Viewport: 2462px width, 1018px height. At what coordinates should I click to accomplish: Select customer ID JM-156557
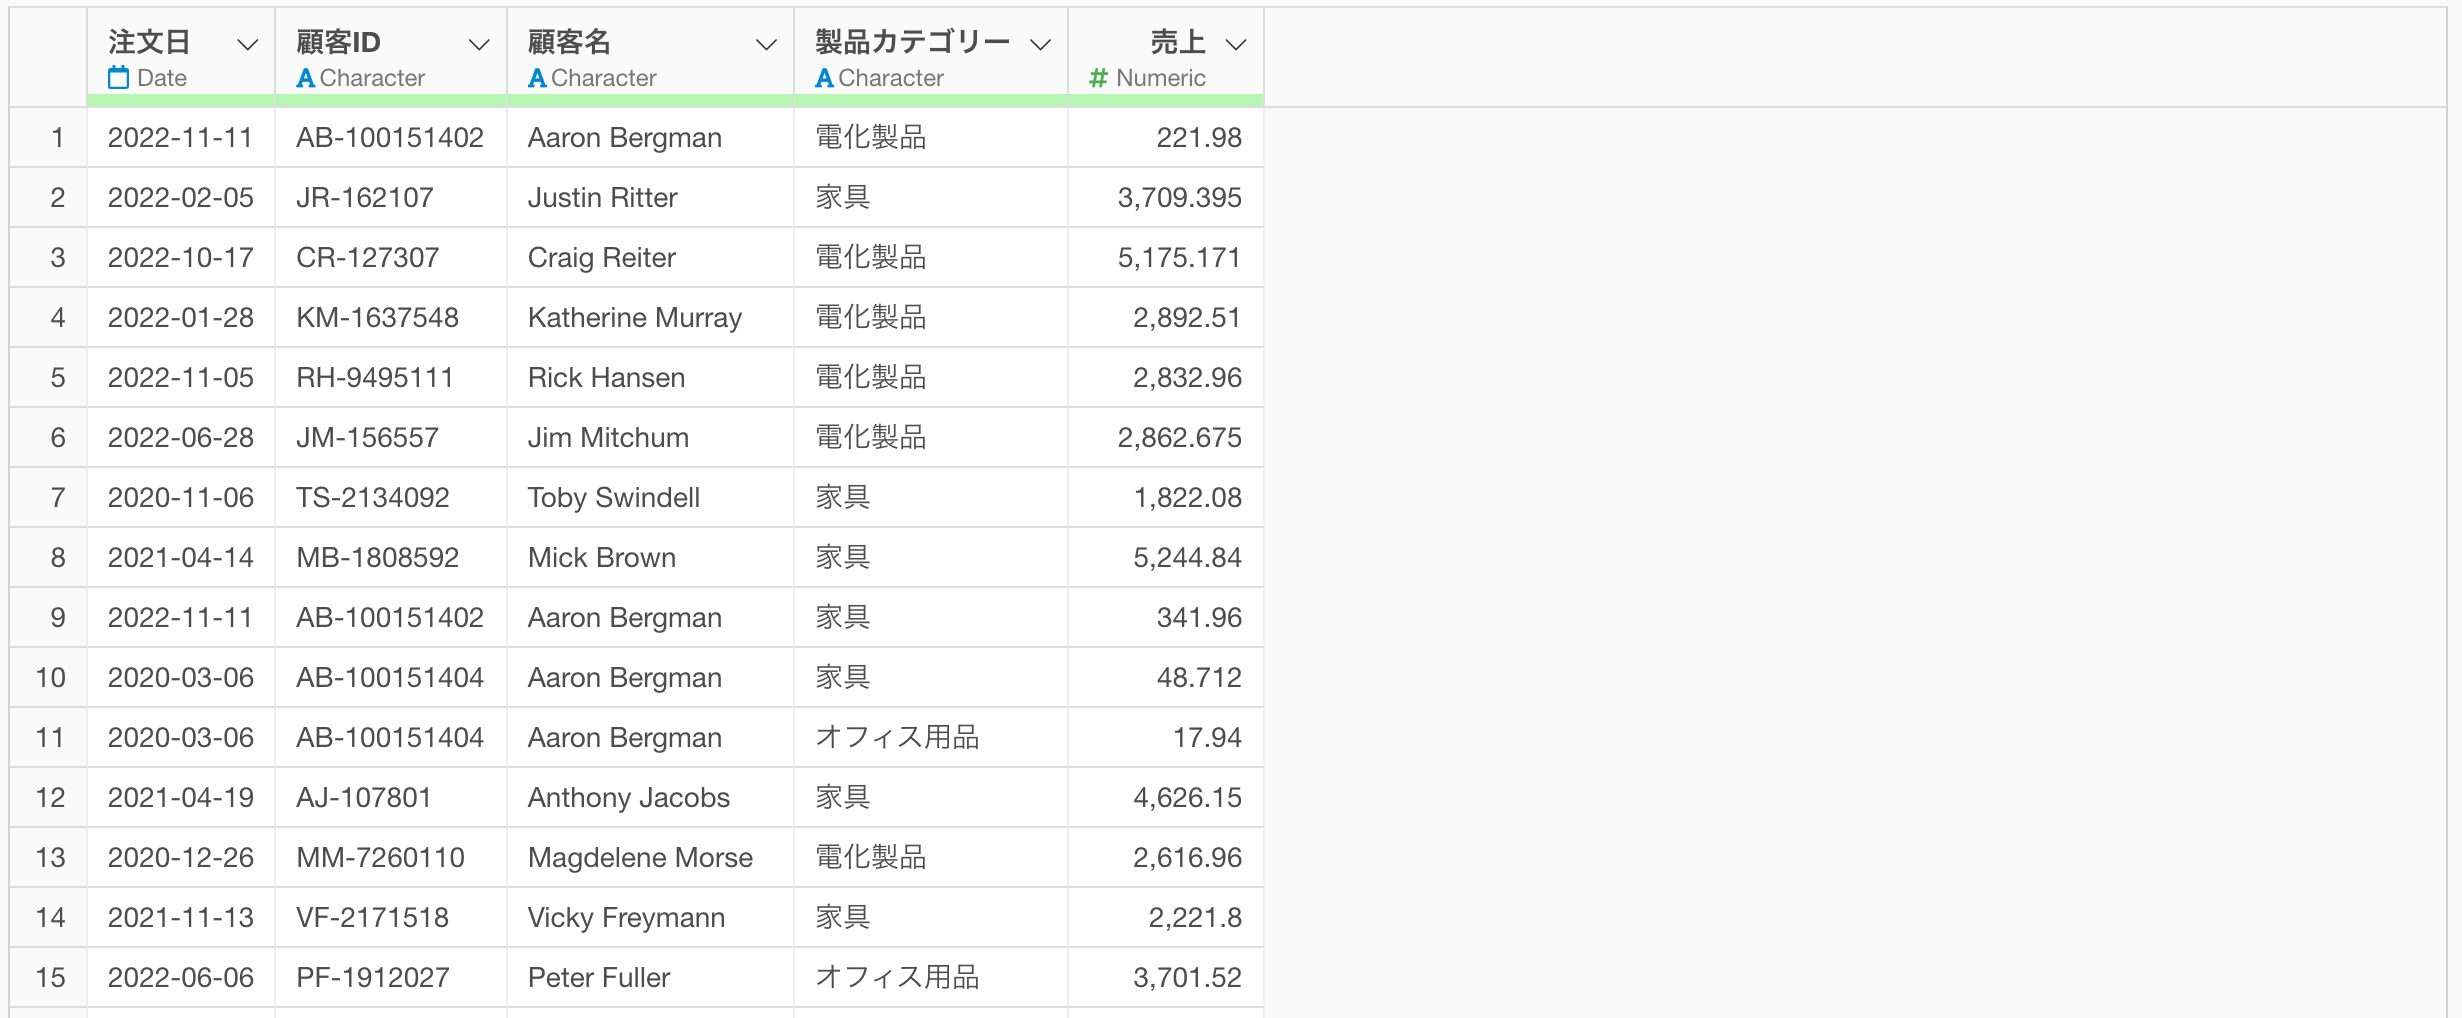tap(367, 438)
